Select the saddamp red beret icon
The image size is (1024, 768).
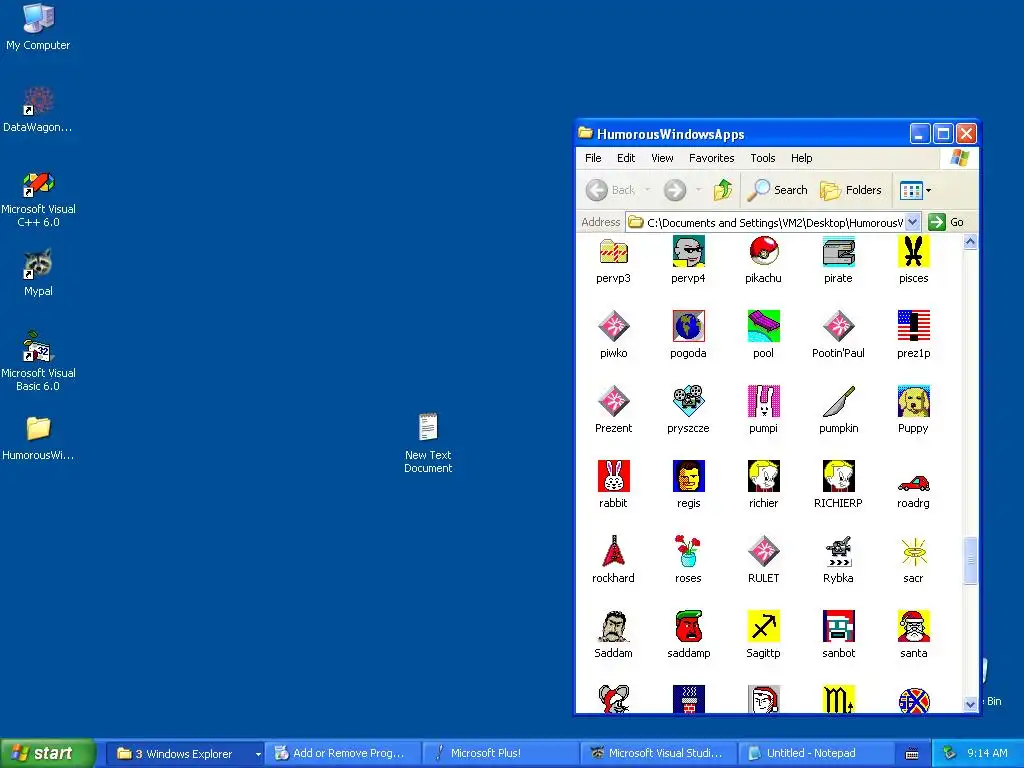(688, 626)
